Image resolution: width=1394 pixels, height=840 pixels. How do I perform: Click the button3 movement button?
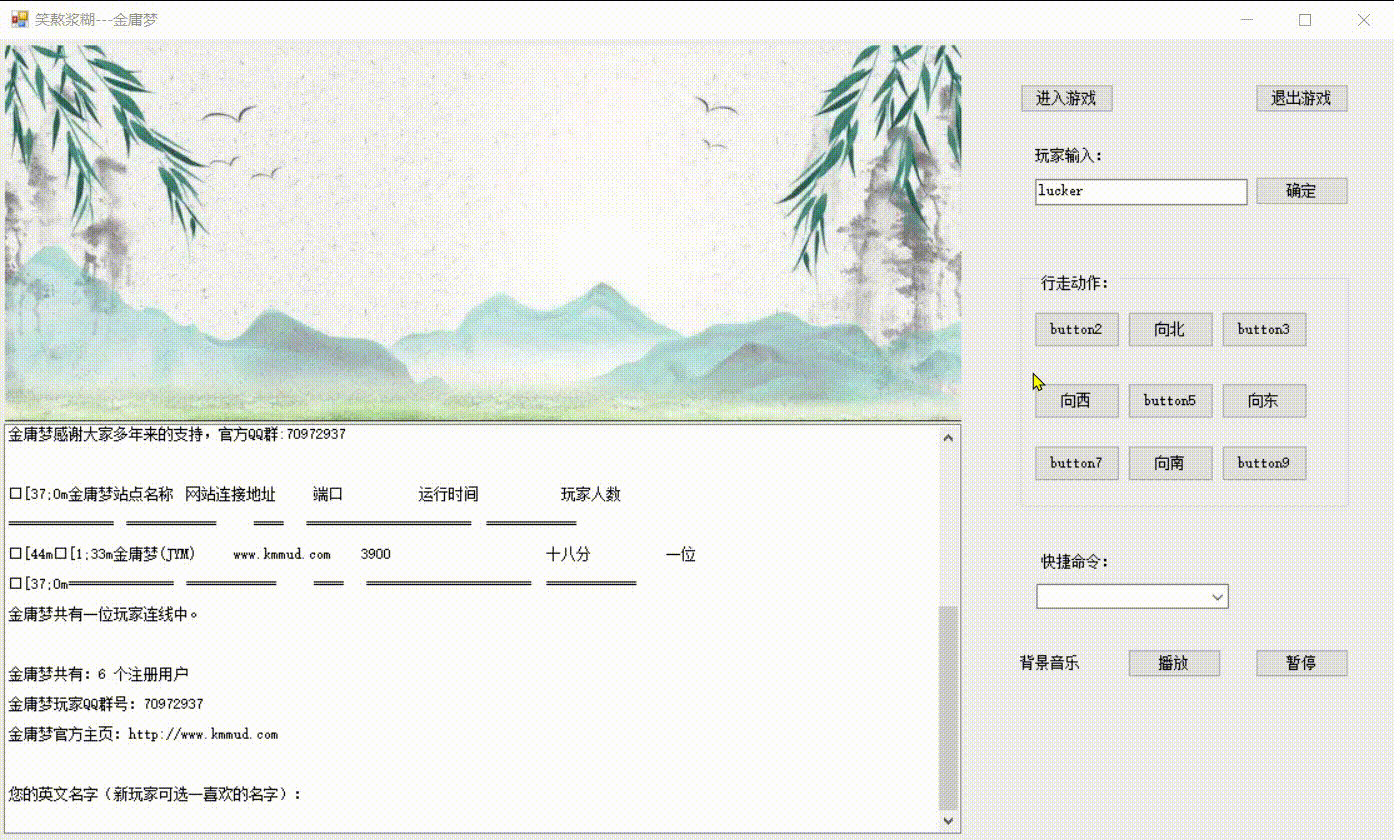pos(1264,329)
